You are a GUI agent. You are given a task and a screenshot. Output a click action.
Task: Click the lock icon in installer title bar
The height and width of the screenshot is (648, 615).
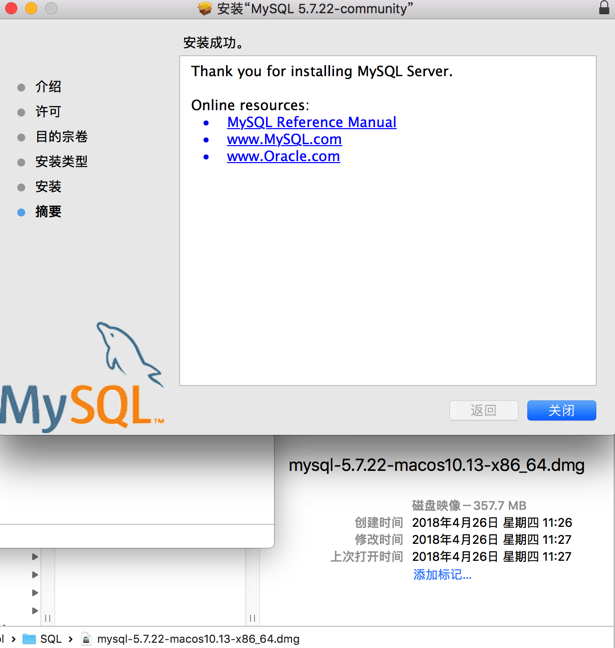tap(604, 8)
